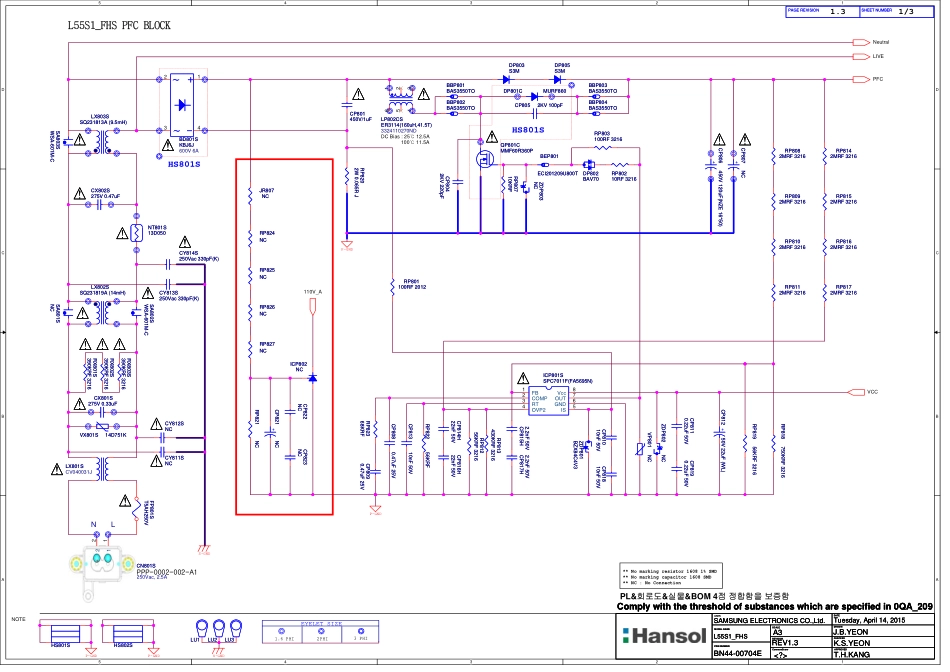Select the 2PHI eyelet size cell
Viewport: 950px width, 672px height.
pyautogui.click(x=321, y=636)
